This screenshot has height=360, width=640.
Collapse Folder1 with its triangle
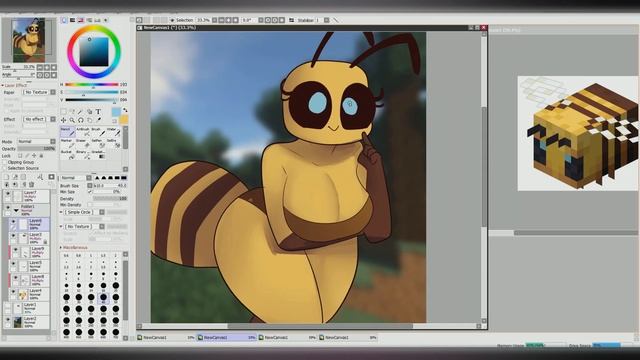coord(16,211)
